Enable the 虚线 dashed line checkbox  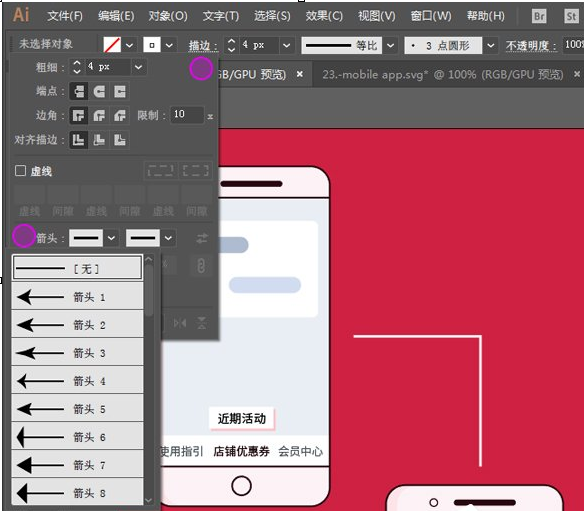pos(20,171)
